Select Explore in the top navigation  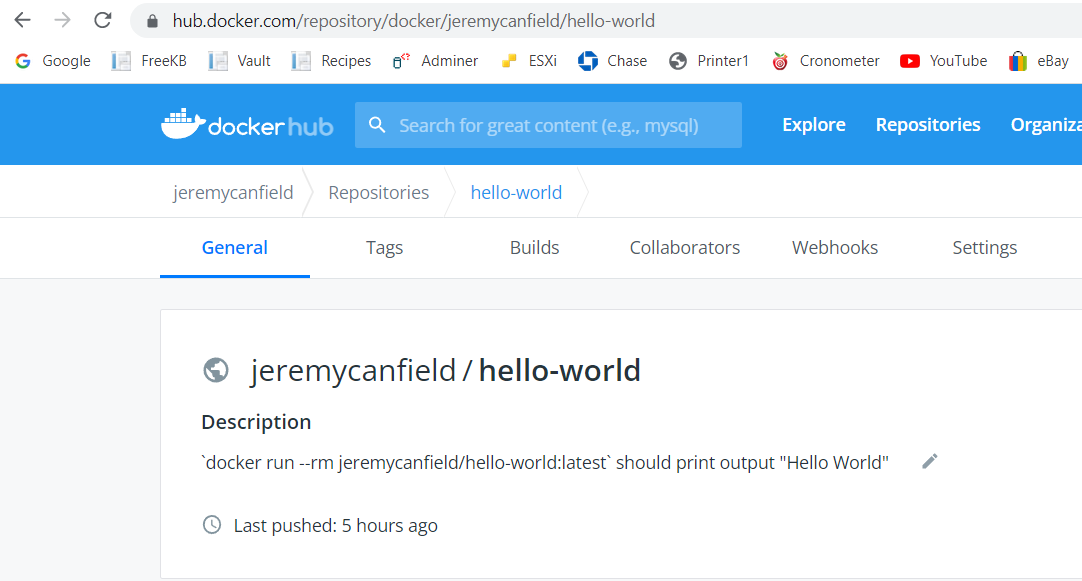click(x=814, y=125)
